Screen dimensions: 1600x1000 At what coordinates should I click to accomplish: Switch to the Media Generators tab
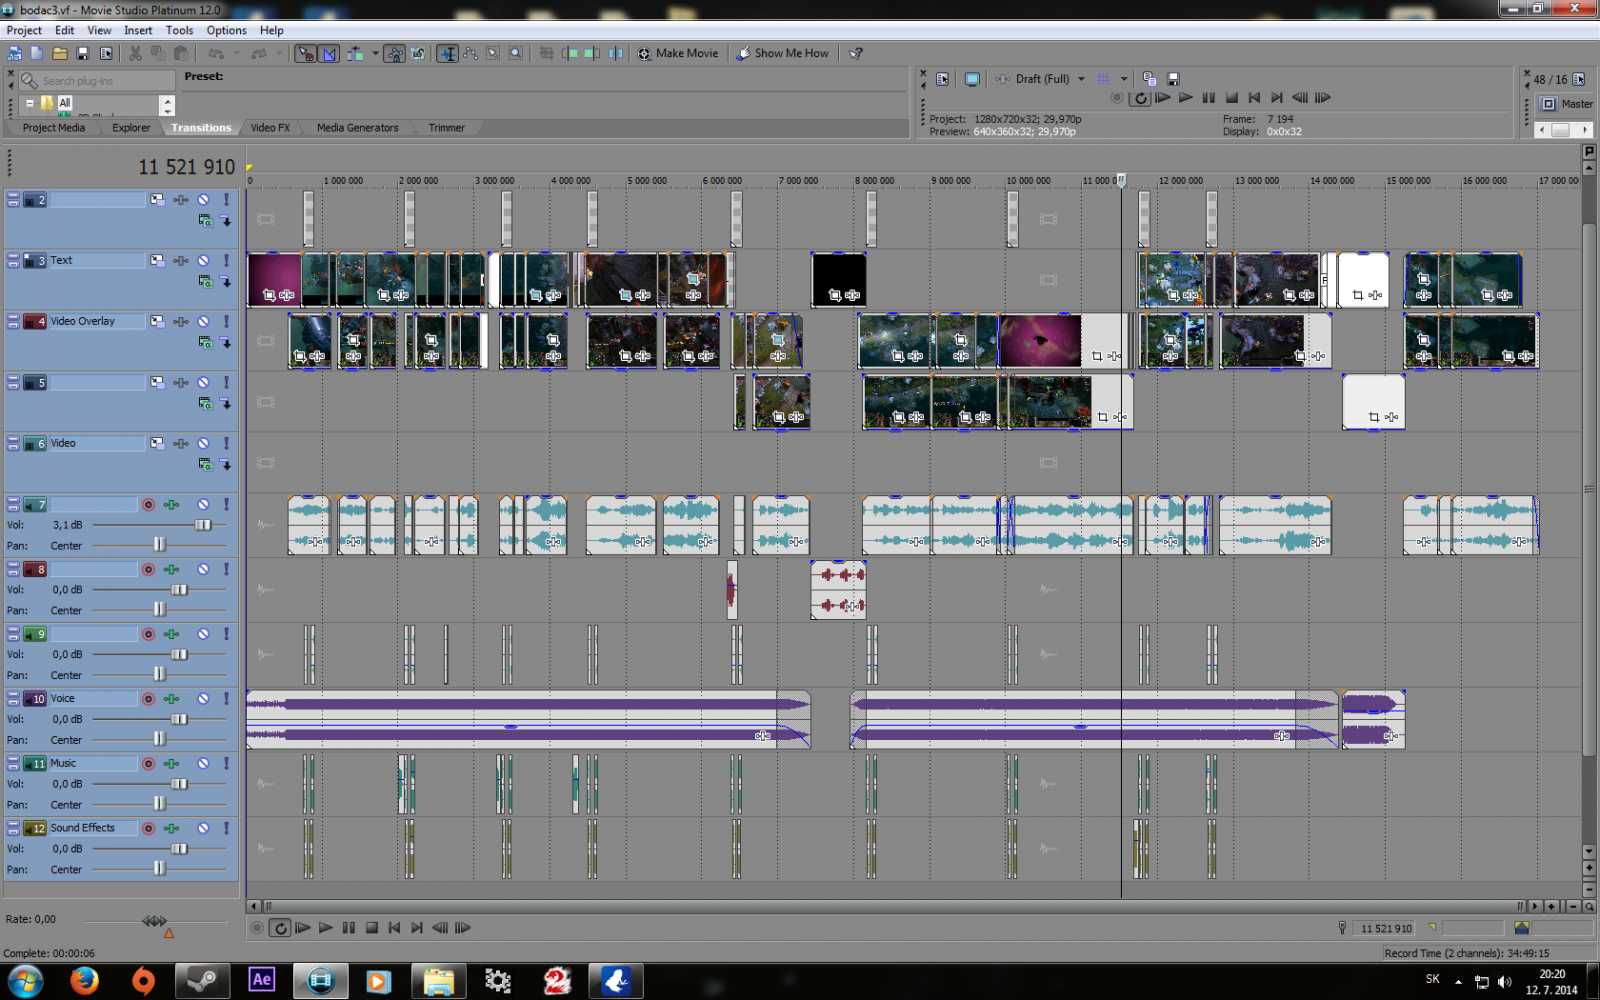pyautogui.click(x=357, y=128)
